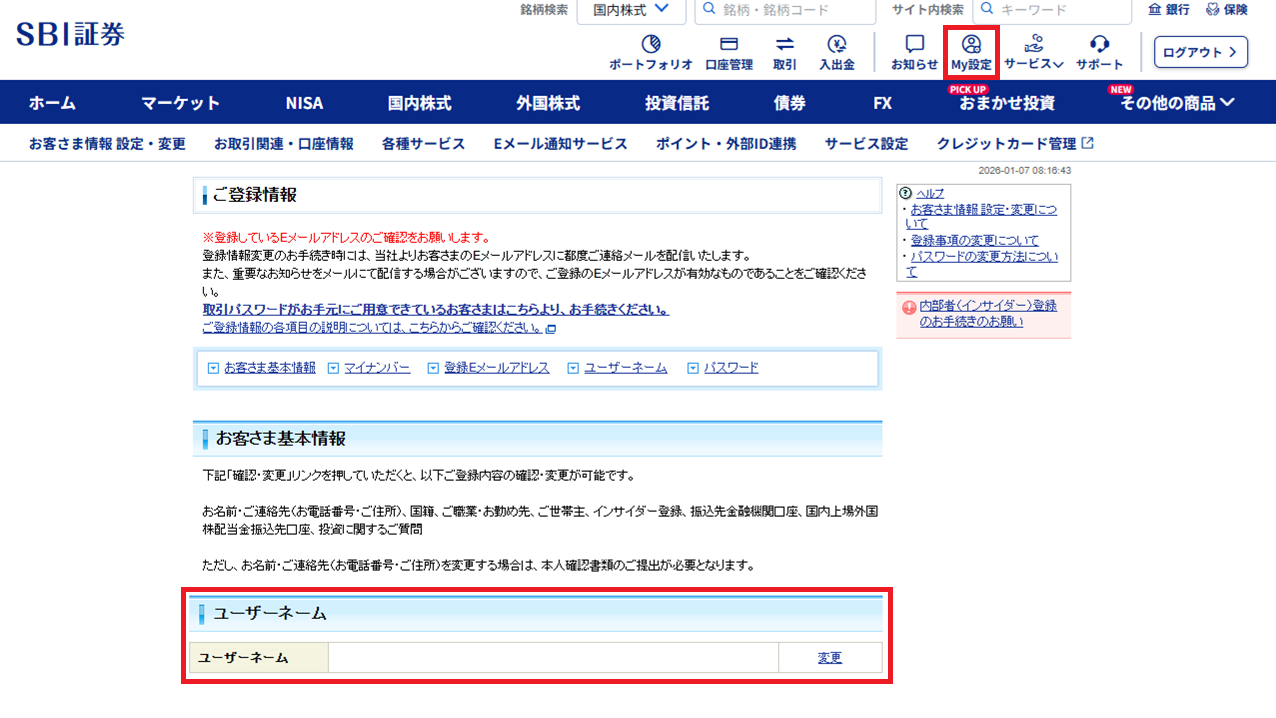Open おまかせ投資 navigation item

pyautogui.click(x=1007, y=103)
